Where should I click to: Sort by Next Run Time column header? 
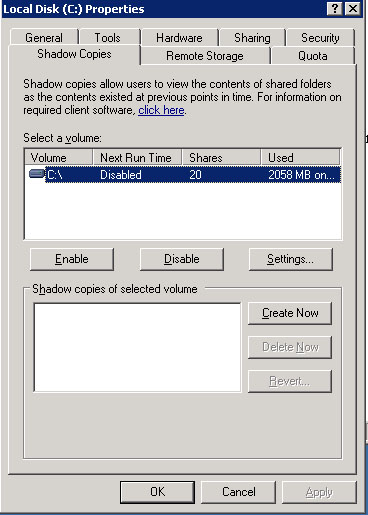click(x=137, y=157)
